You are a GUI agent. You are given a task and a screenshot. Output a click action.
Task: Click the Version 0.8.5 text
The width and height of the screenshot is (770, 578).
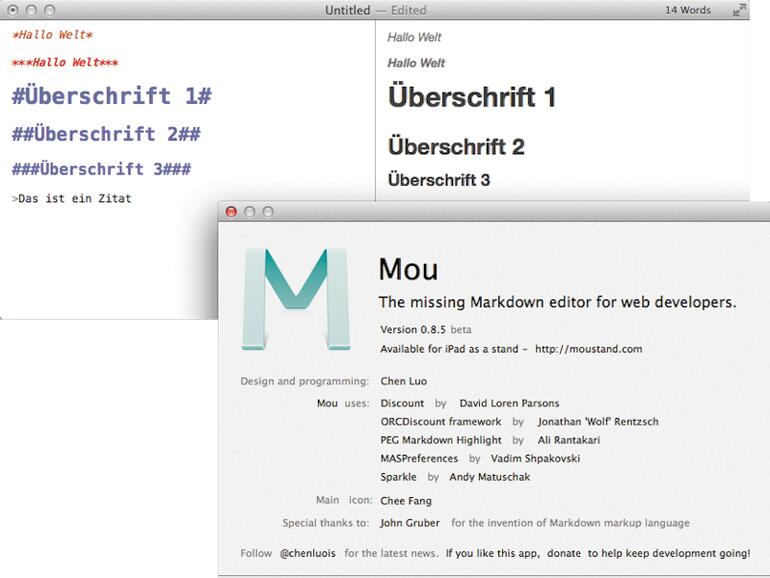click(x=412, y=330)
